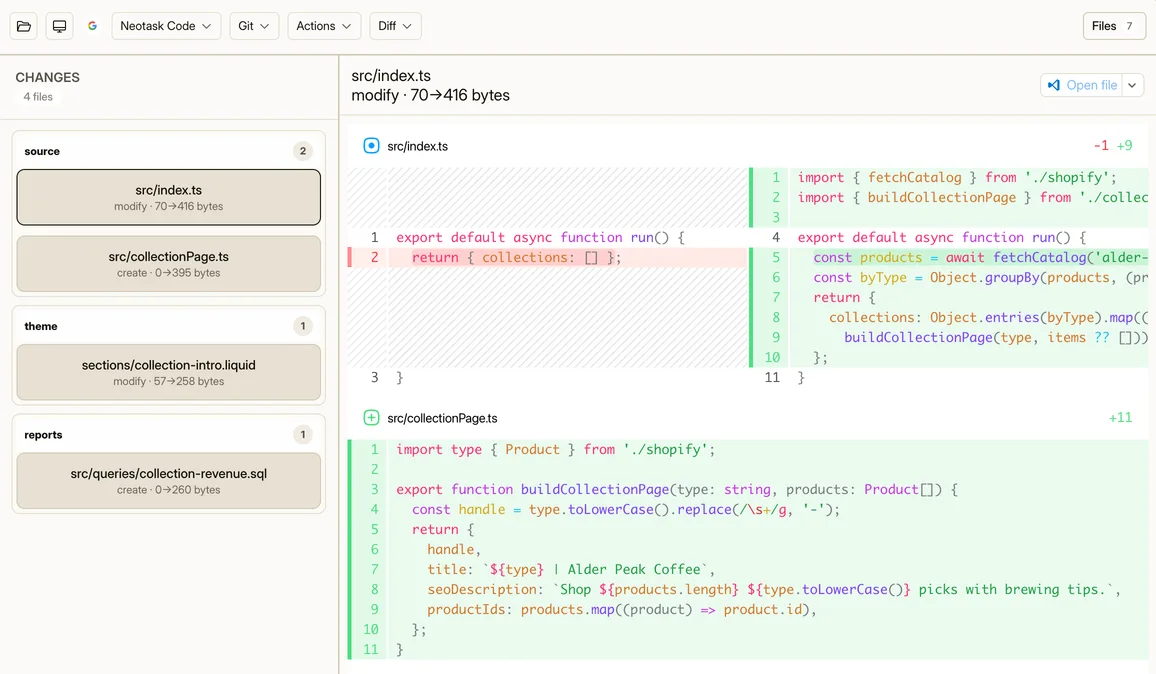Click the added-file plus icon beside src/collectionPage.ts

pos(372,418)
